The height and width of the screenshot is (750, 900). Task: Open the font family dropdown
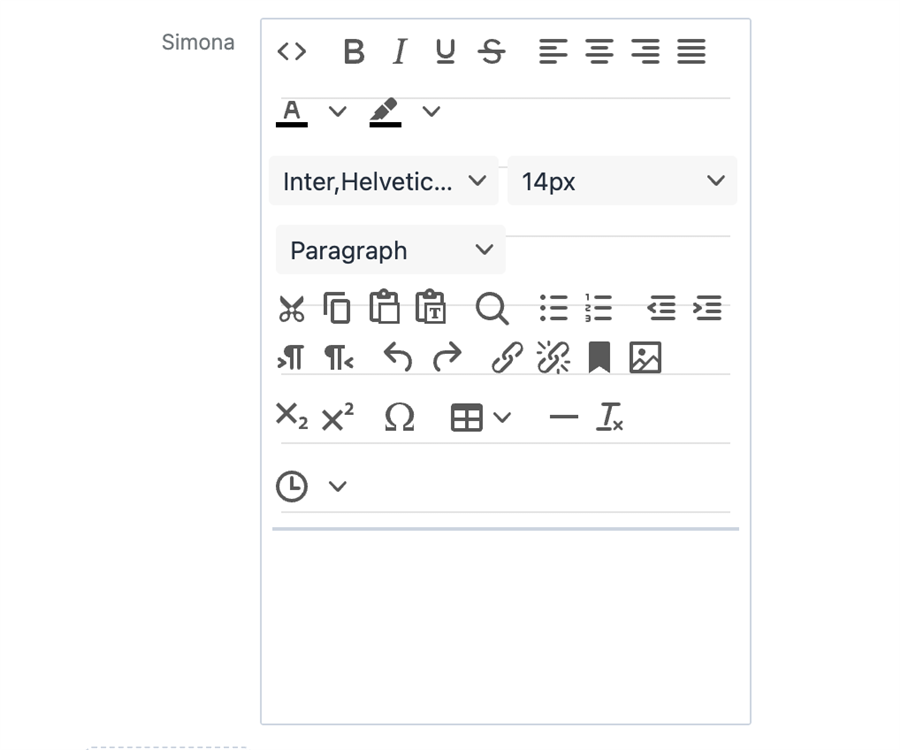pos(383,181)
